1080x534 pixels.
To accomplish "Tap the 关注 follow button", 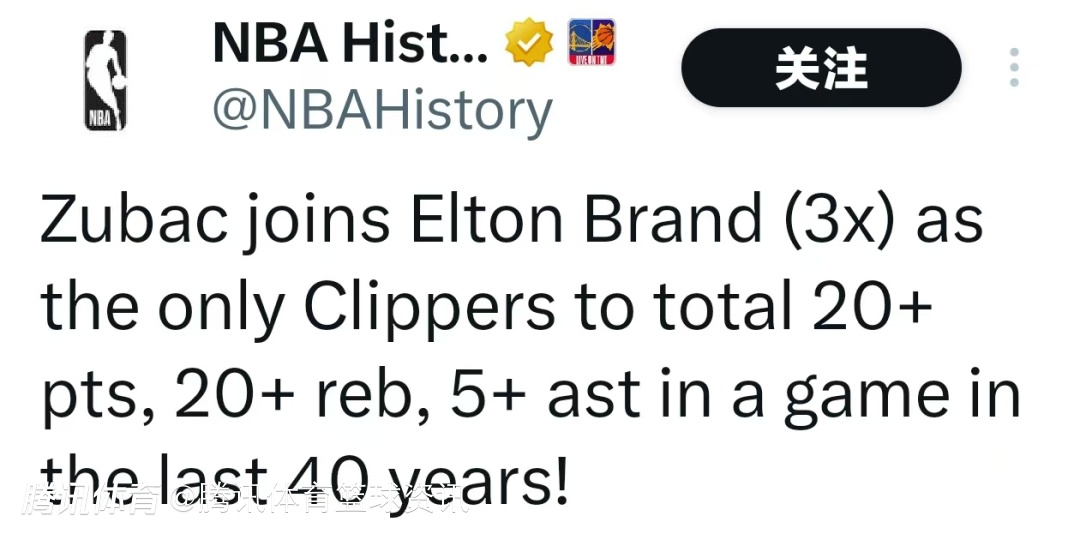I will tap(821, 68).
